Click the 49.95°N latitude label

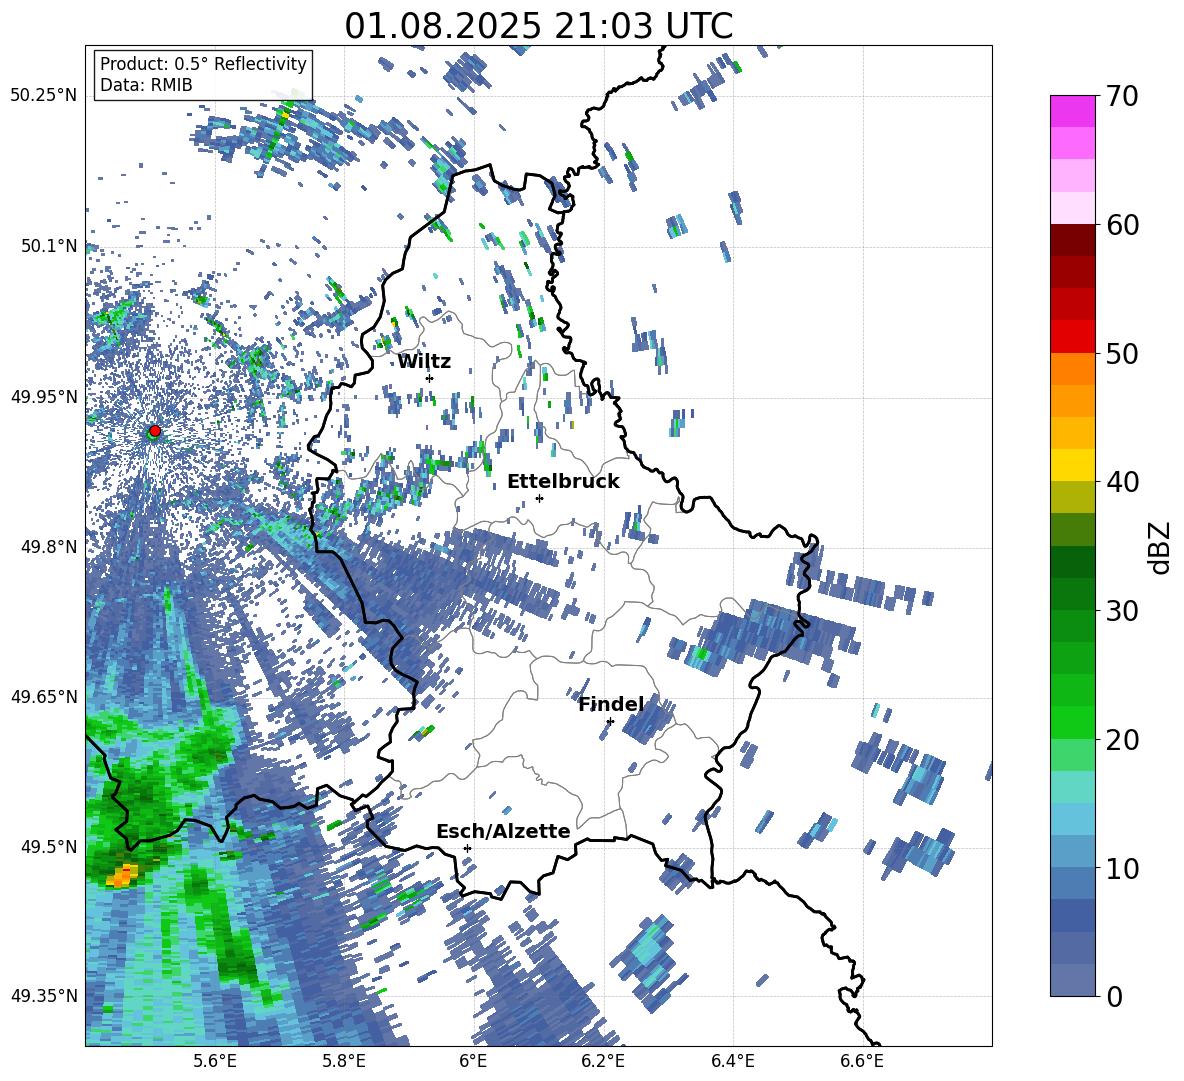point(44,396)
